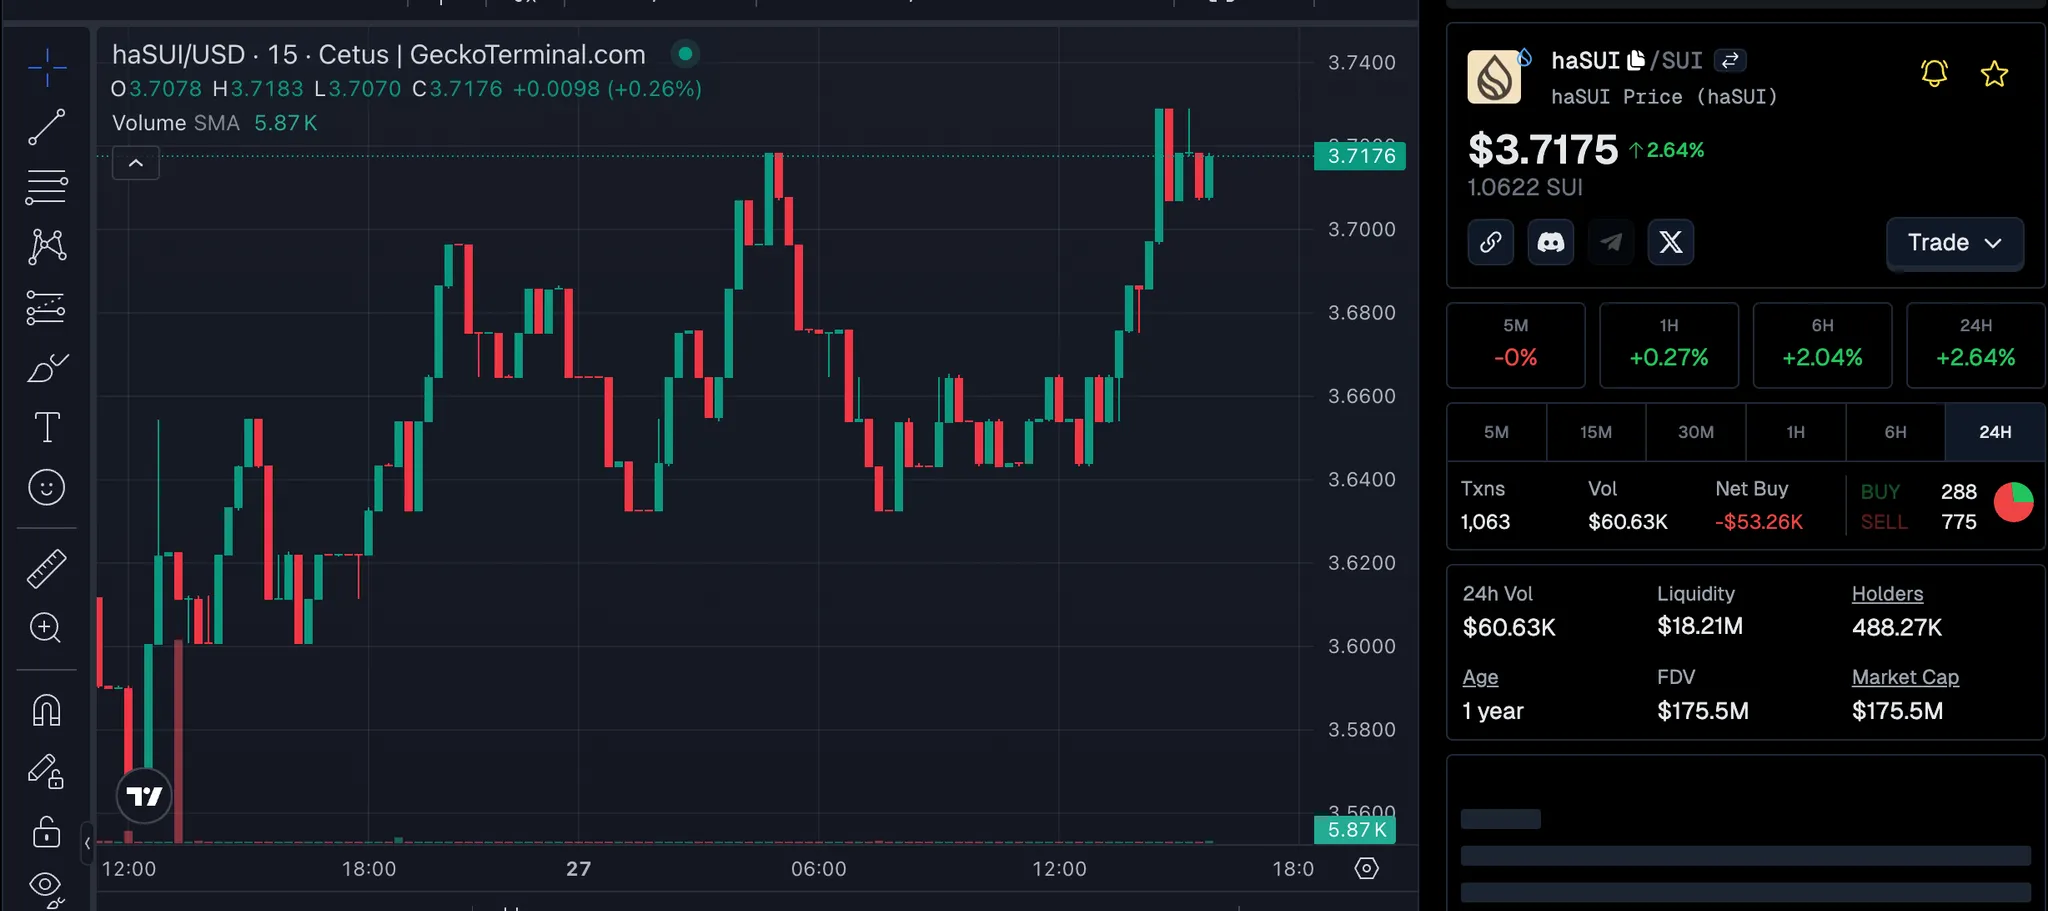The image size is (2048, 911).
Task: Select the Fibonacci retracement tool
Action: 46,187
